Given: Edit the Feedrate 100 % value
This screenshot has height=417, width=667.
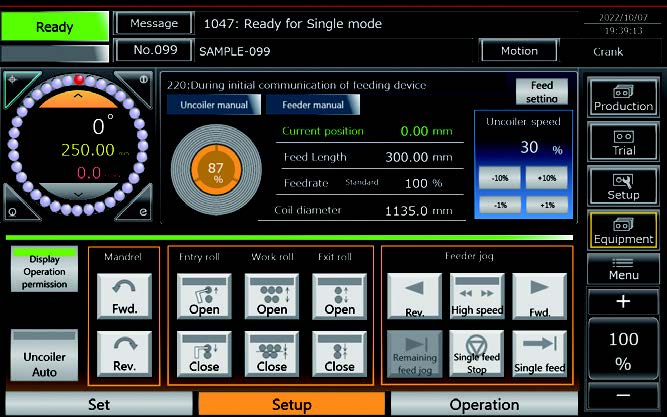Looking at the screenshot, I should pos(423,183).
